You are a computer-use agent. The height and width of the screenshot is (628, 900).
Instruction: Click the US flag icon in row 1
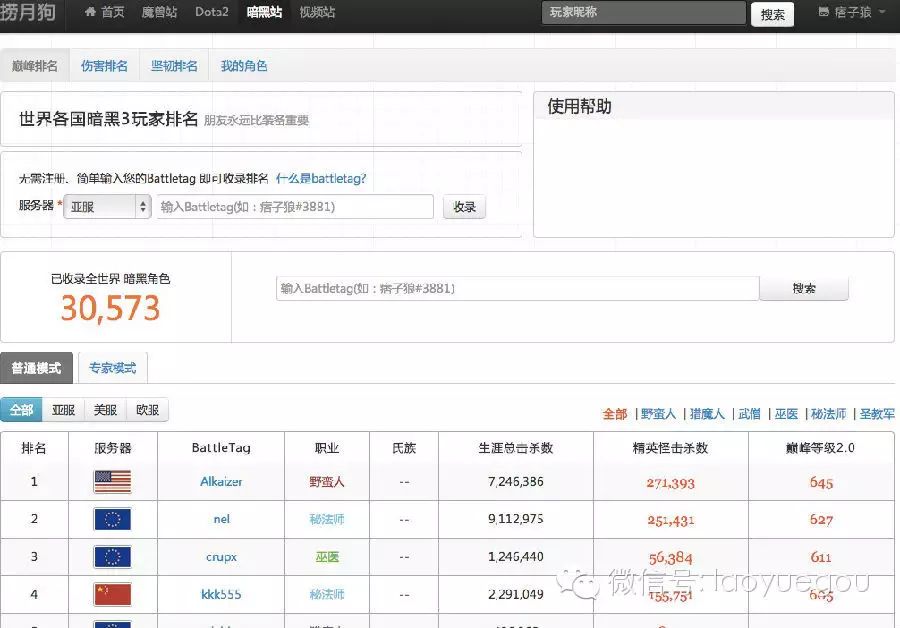tap(112, 482)
